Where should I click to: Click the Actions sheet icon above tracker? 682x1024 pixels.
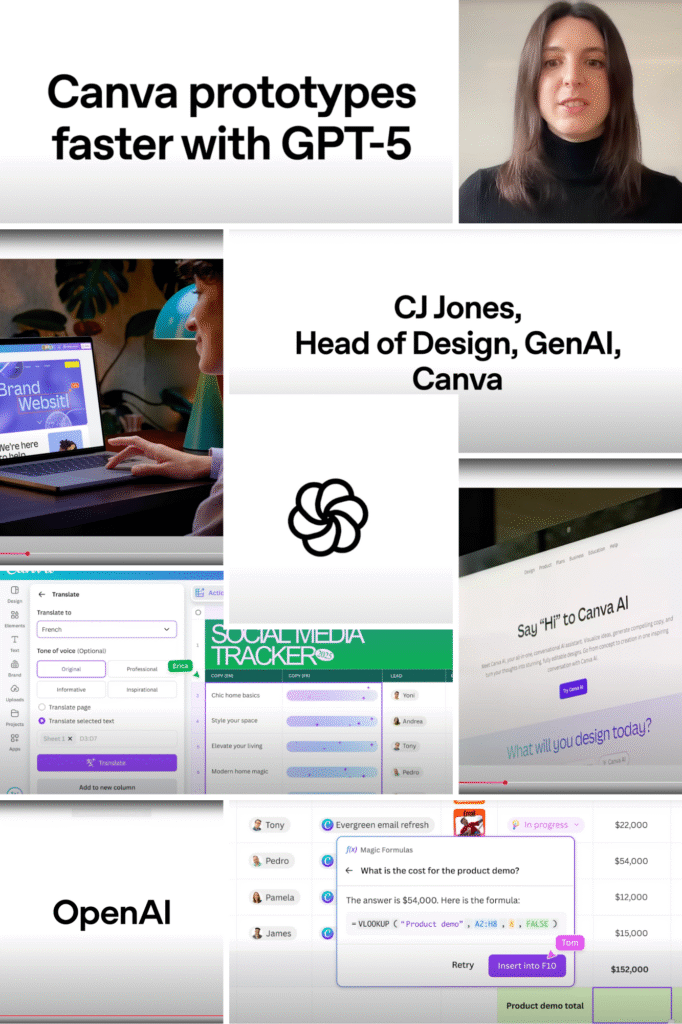[x=200, y=592]
